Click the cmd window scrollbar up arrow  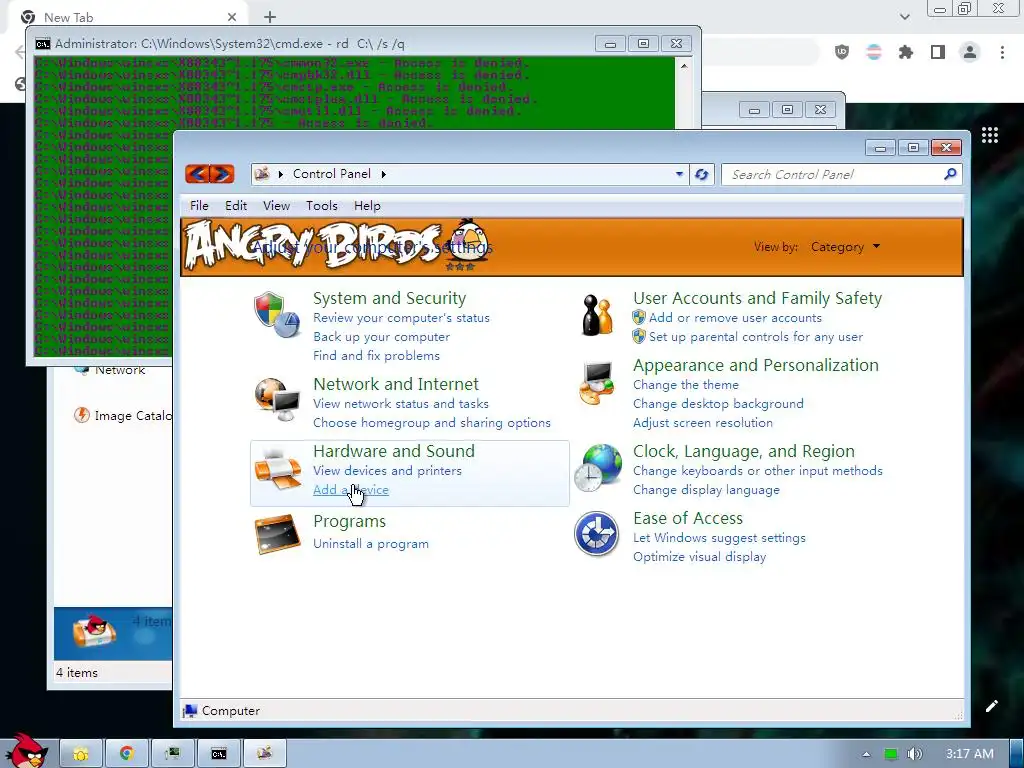(684, 66)
